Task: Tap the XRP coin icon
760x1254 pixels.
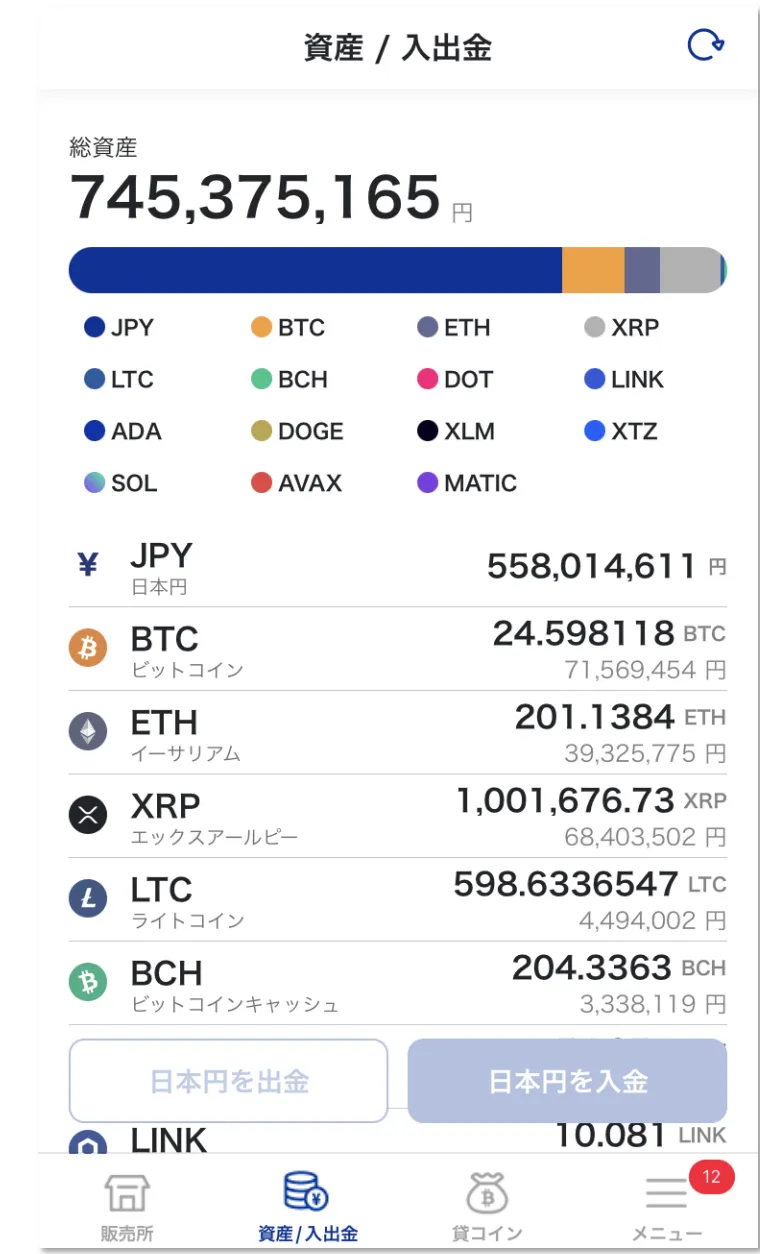Action: click(88, 816)
